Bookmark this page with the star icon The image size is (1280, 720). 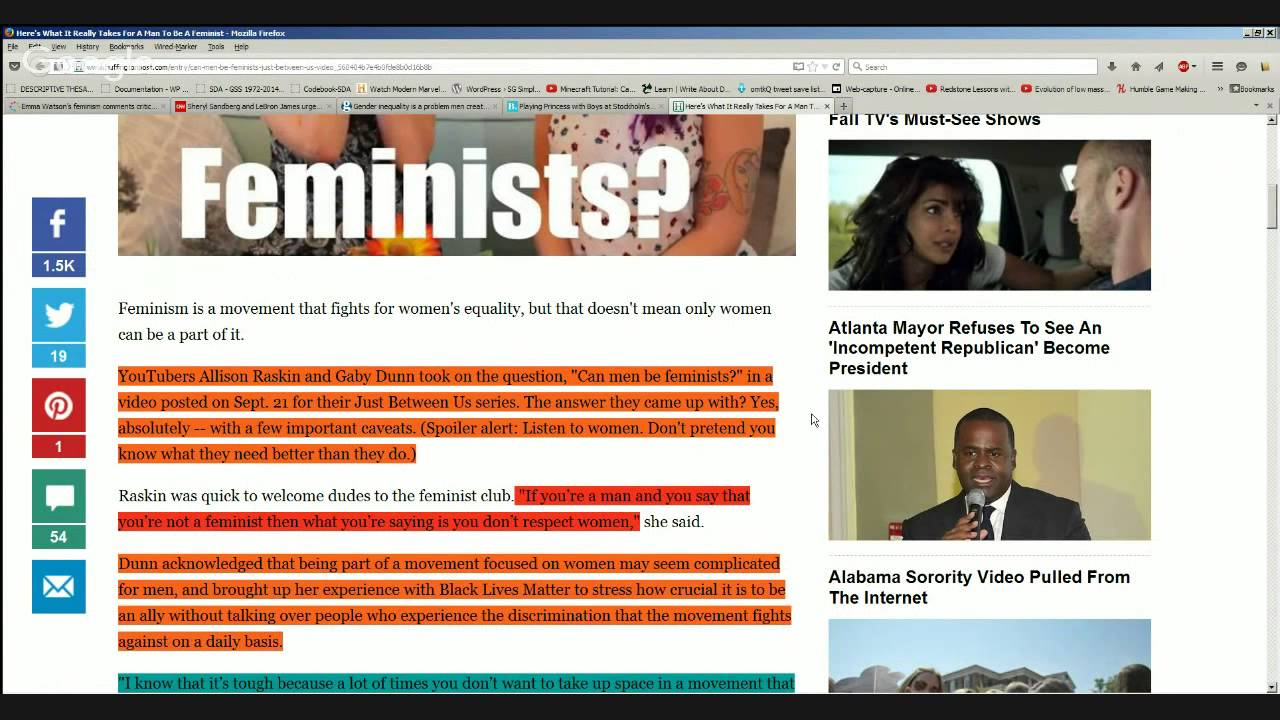[x=812, y=67]
